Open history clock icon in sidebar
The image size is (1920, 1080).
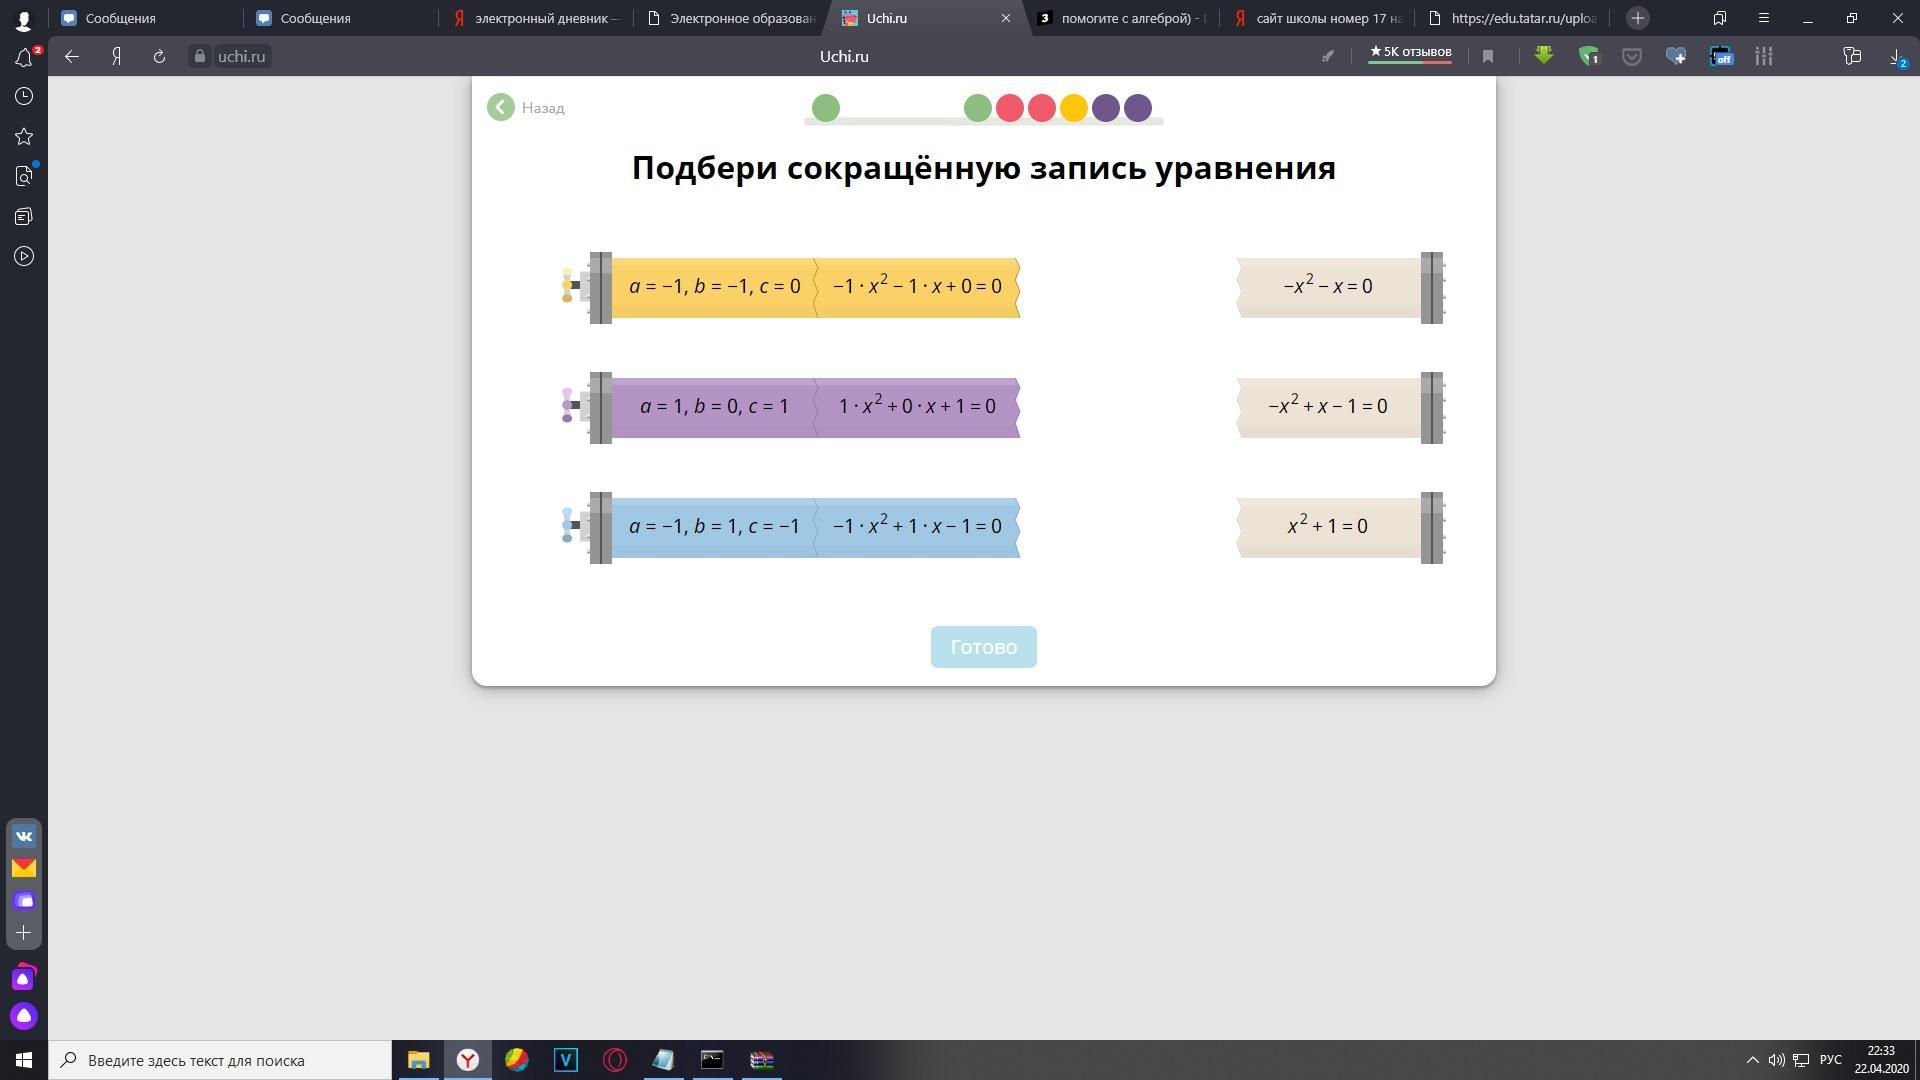24,96
